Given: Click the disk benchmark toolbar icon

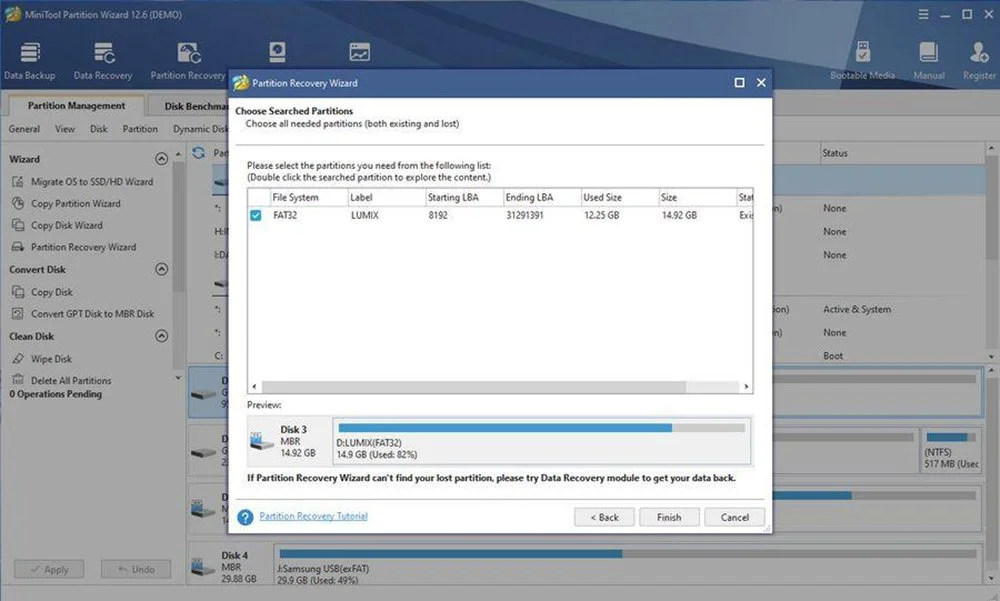Looking at the screenshot, I should coord(277,52).
